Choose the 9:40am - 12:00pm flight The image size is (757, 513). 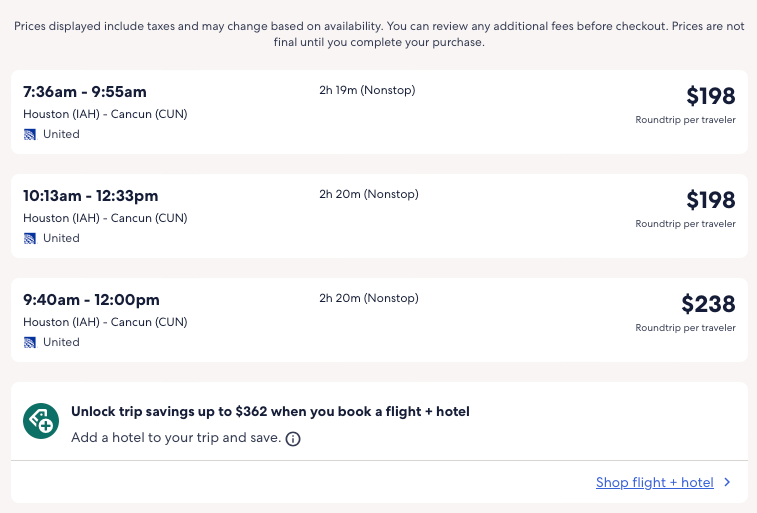91,300
